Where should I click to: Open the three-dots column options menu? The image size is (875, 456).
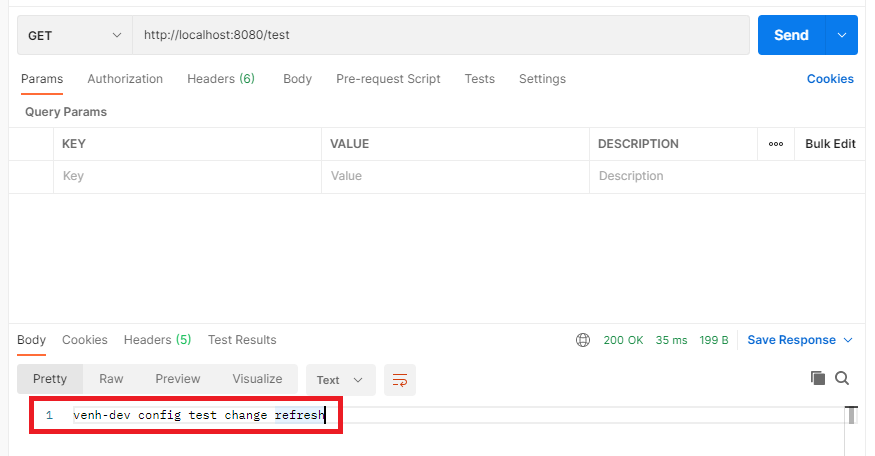[776, 144]
